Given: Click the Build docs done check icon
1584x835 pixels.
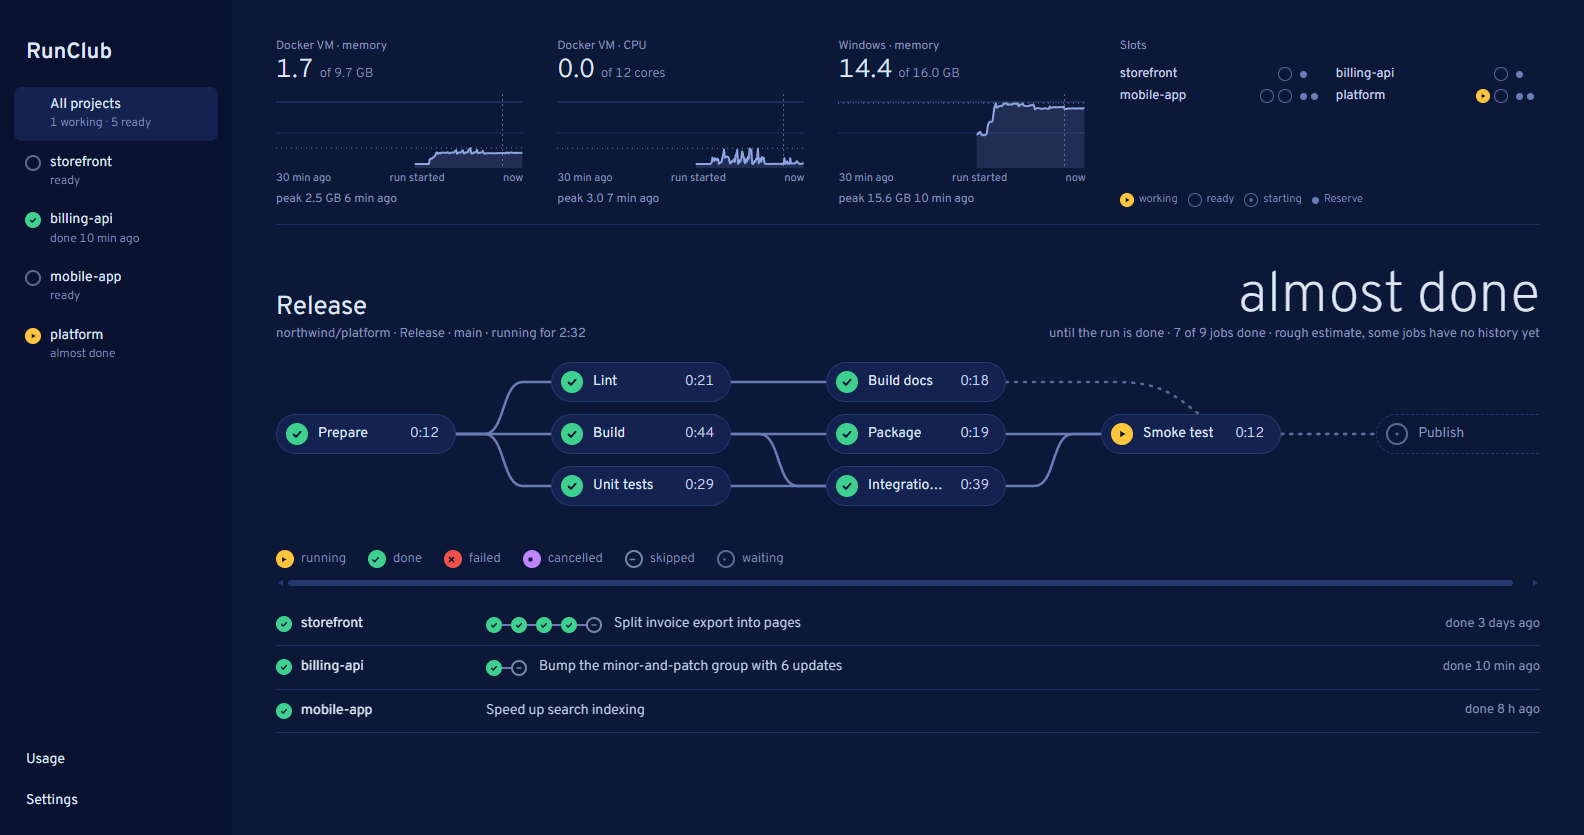Looking at the screenshot, I should (847, 381).
